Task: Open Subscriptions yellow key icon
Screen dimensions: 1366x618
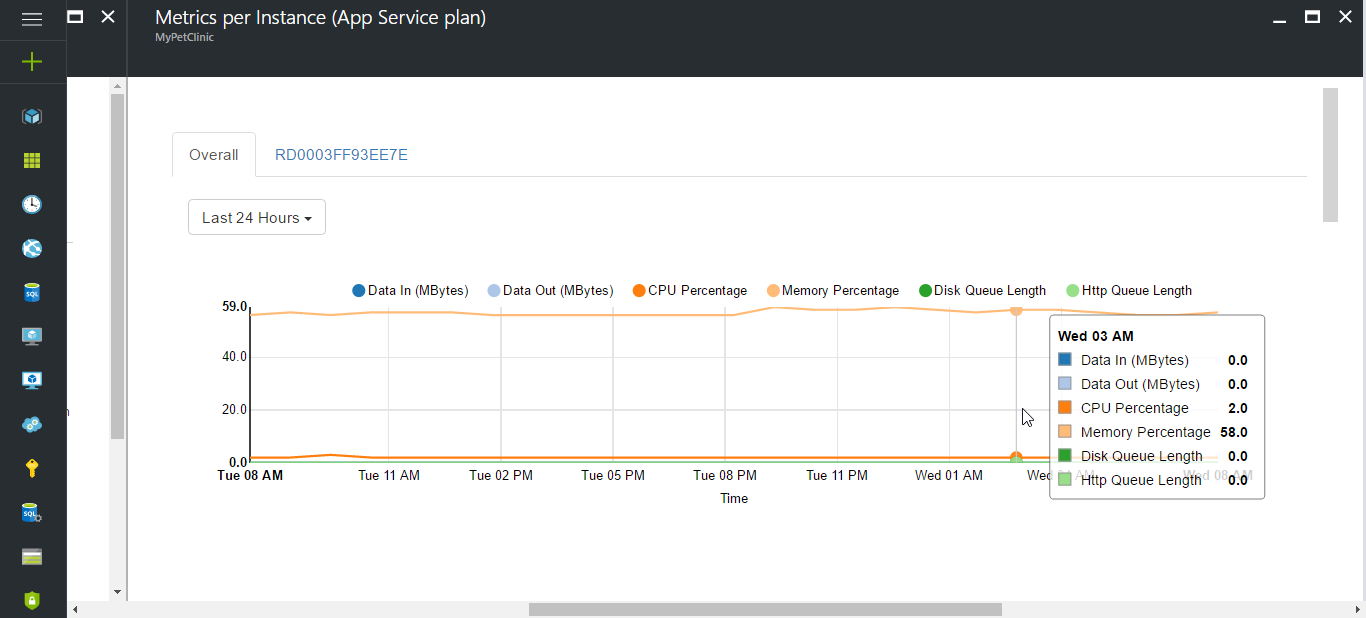Action: (32, 468)
